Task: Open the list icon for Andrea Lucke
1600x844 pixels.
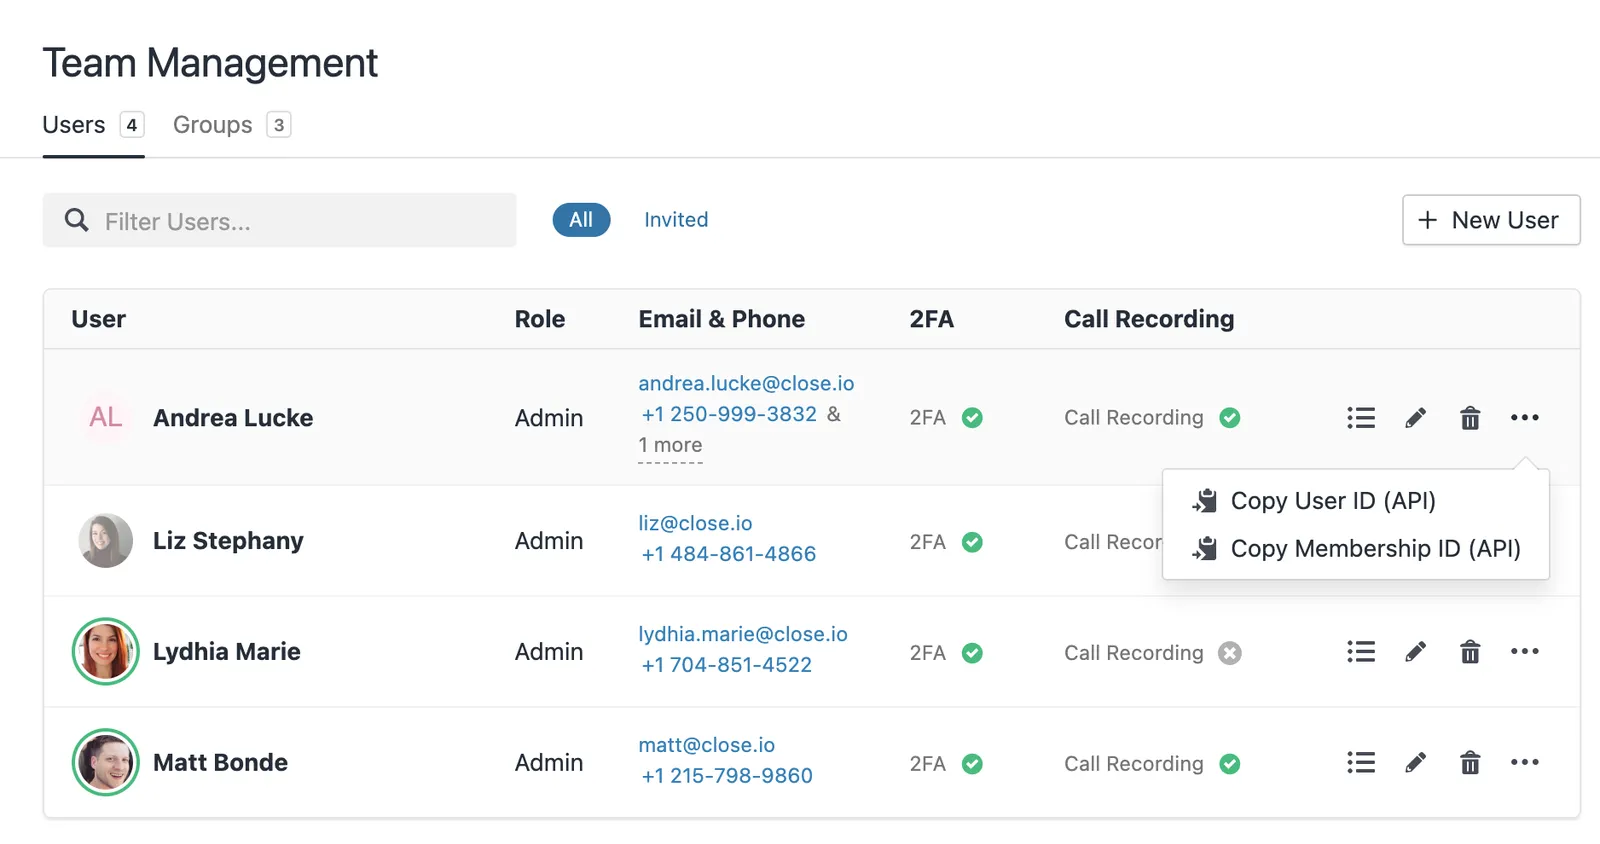Action: (1361, 418)
